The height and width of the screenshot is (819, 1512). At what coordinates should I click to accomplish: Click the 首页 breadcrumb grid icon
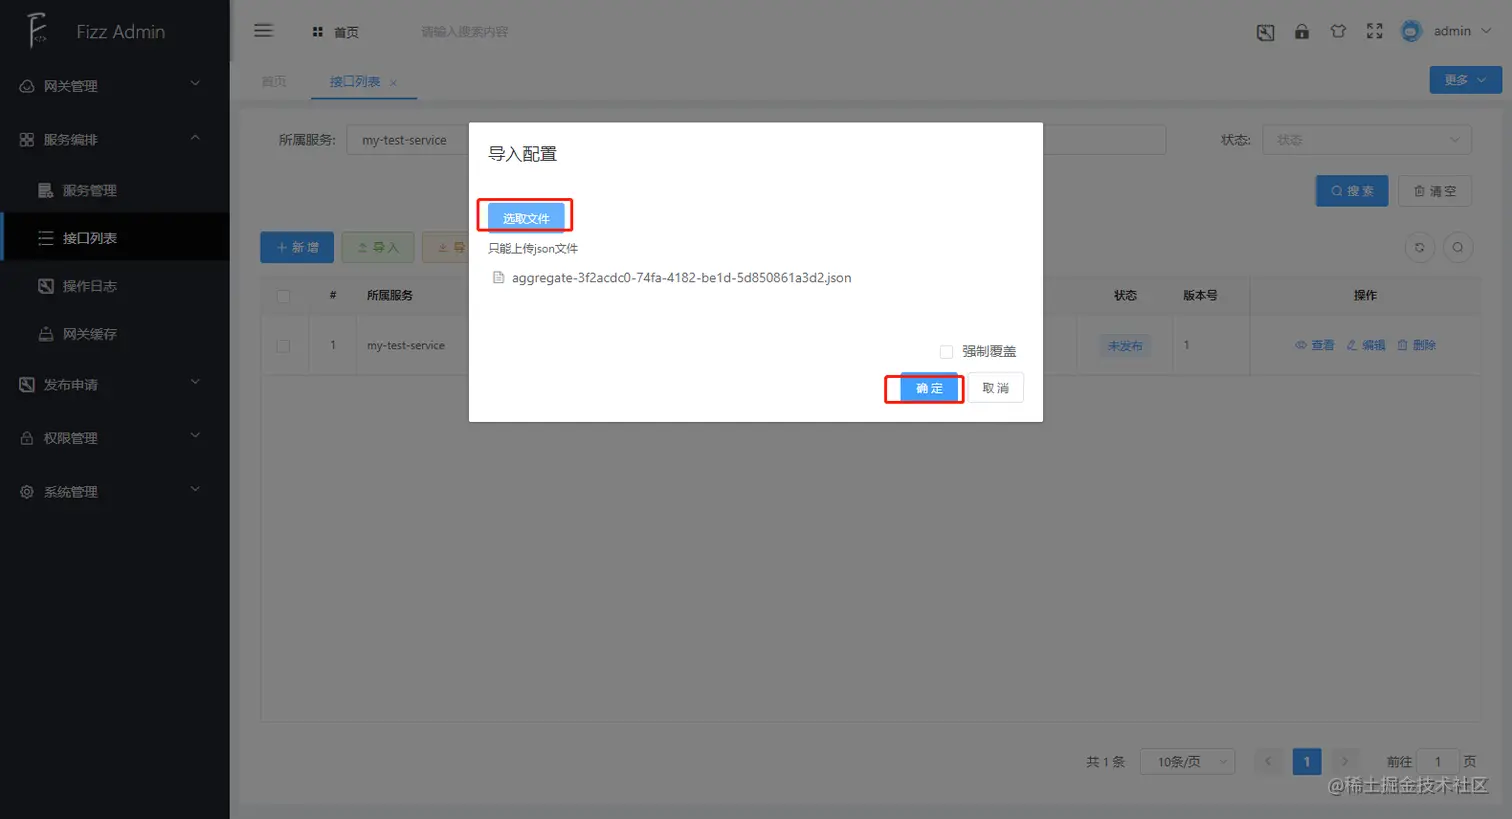317,32
